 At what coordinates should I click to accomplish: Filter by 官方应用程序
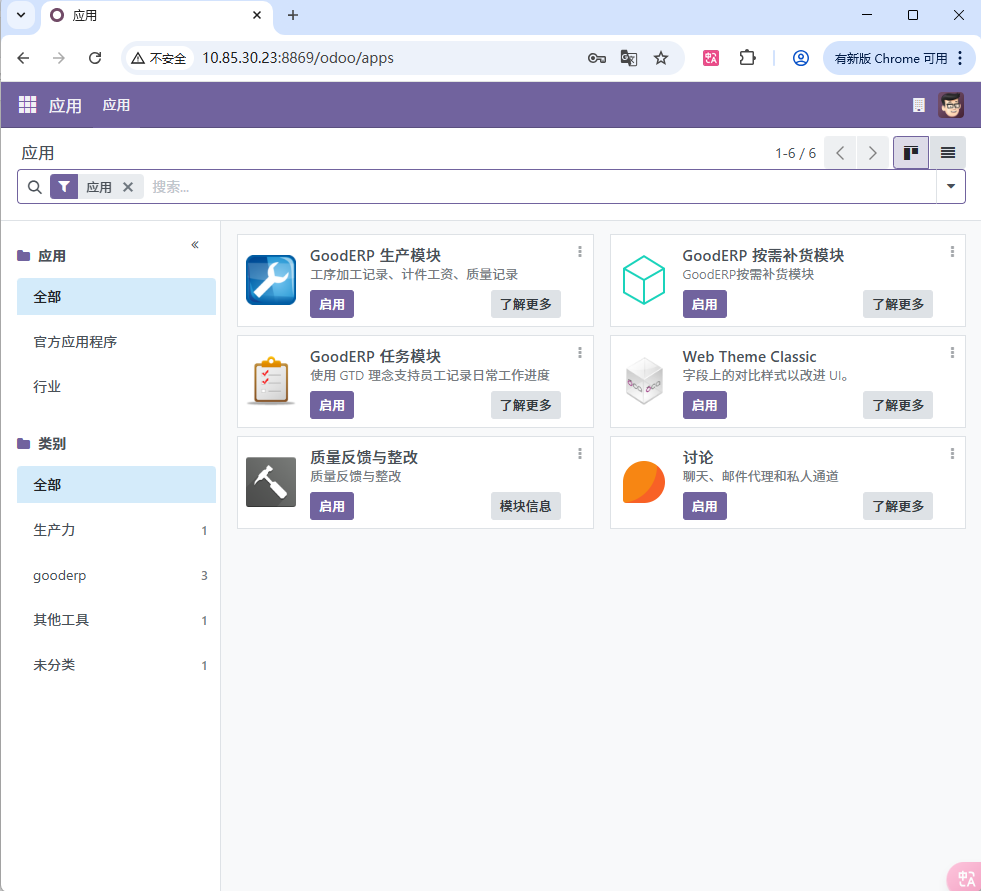pyautogui.click(x=116, y=342)
